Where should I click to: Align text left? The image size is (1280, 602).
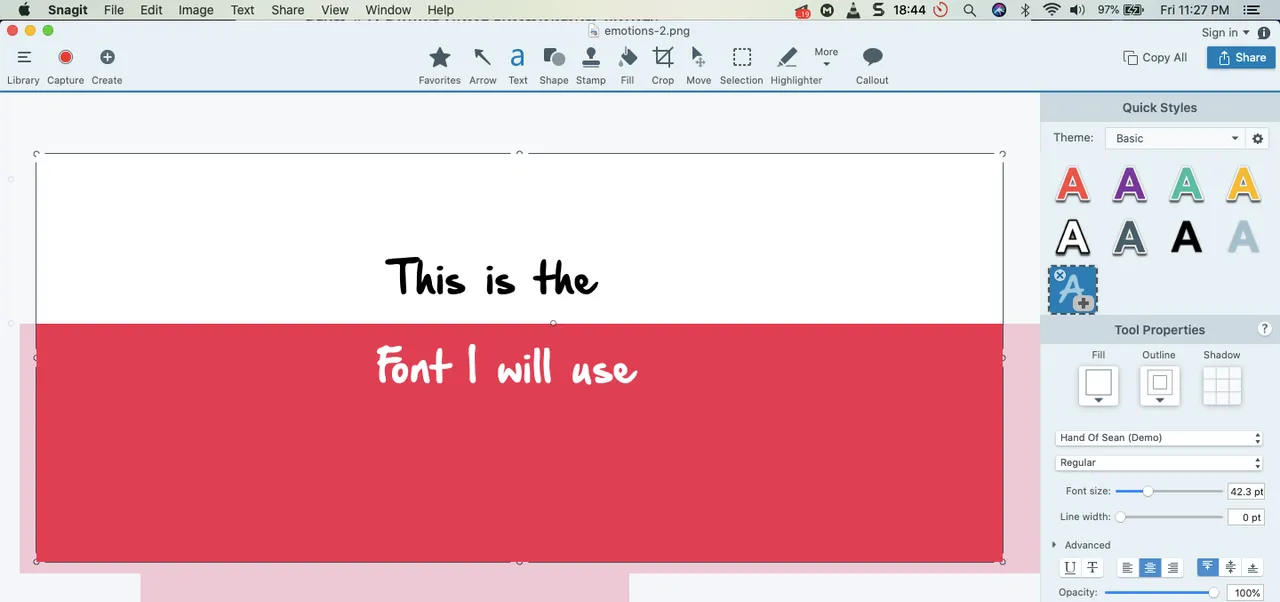click(x=1128, y=567)
